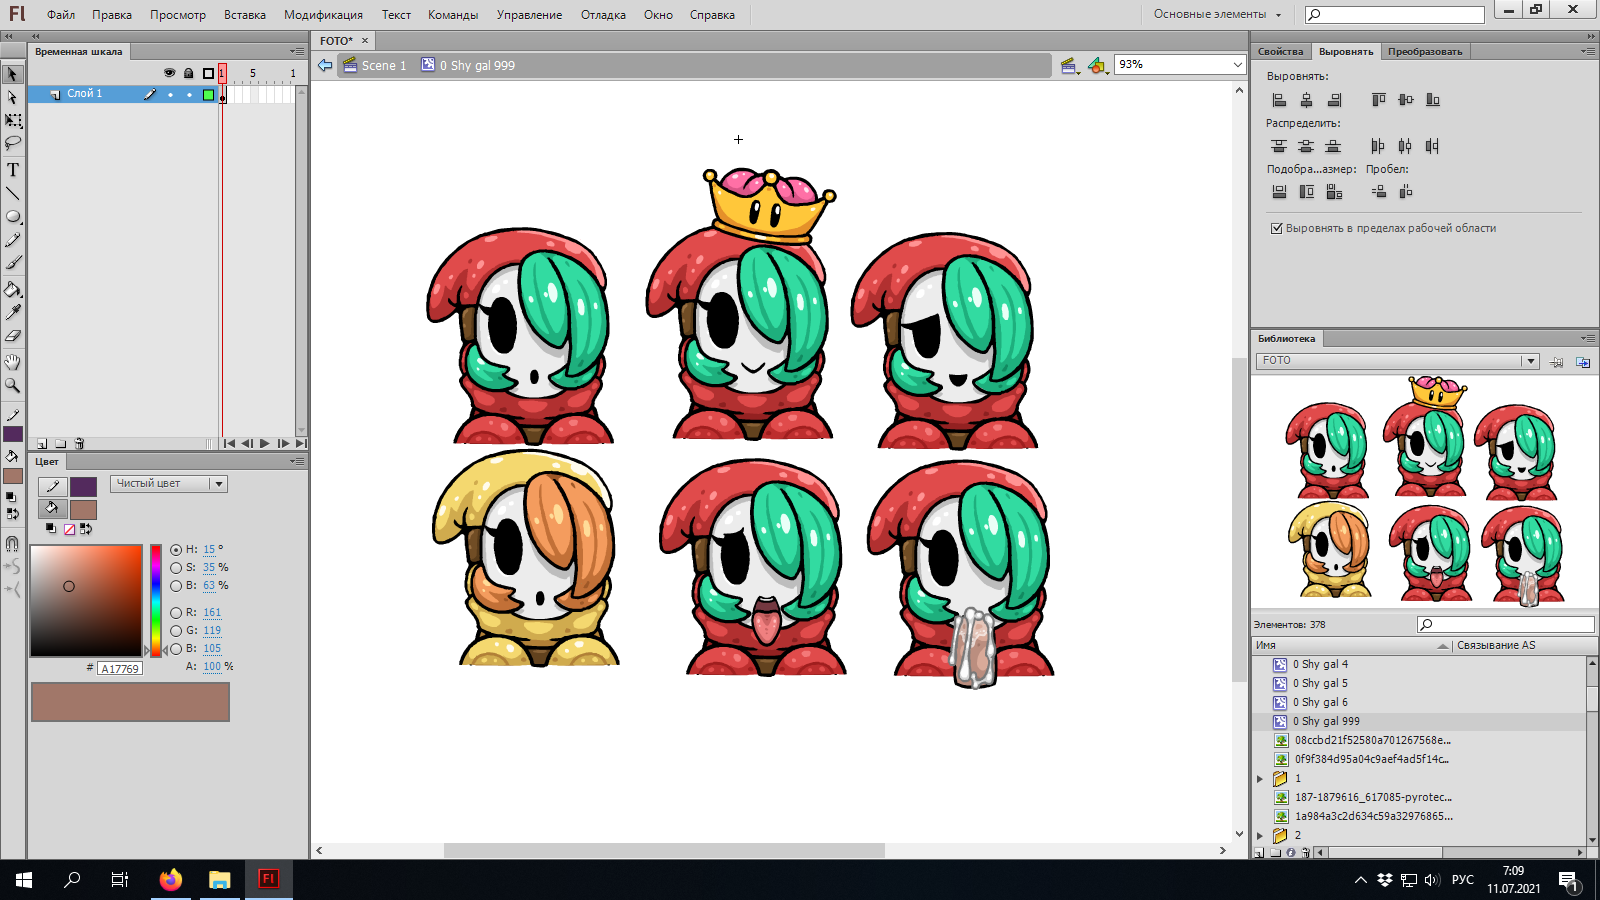Select the Text tool
The image size is (1600, 900).
(x=13, y=170)
